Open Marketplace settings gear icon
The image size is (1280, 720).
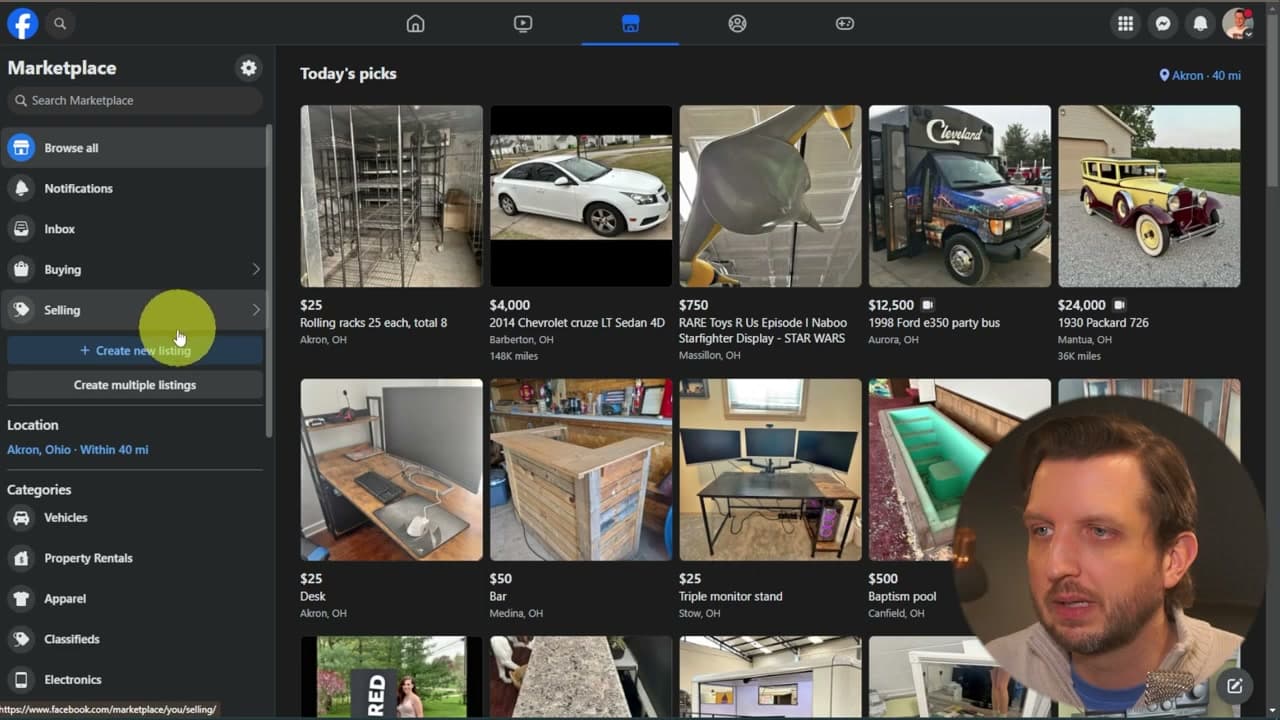(x=248, y=68)
